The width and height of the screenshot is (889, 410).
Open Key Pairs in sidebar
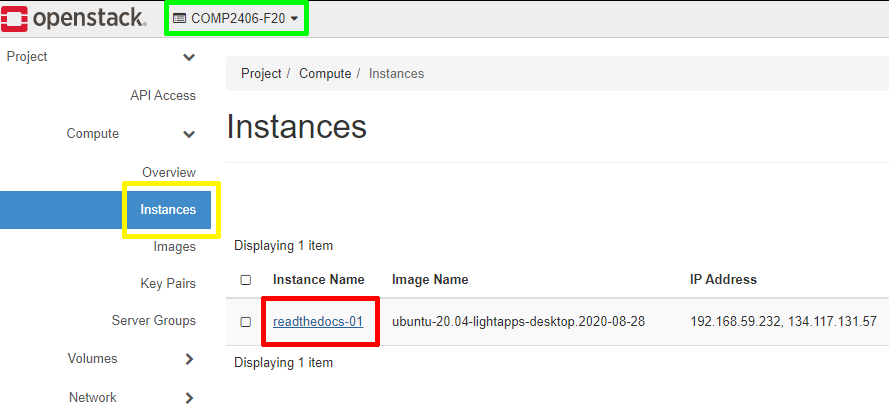coord(167,284)
